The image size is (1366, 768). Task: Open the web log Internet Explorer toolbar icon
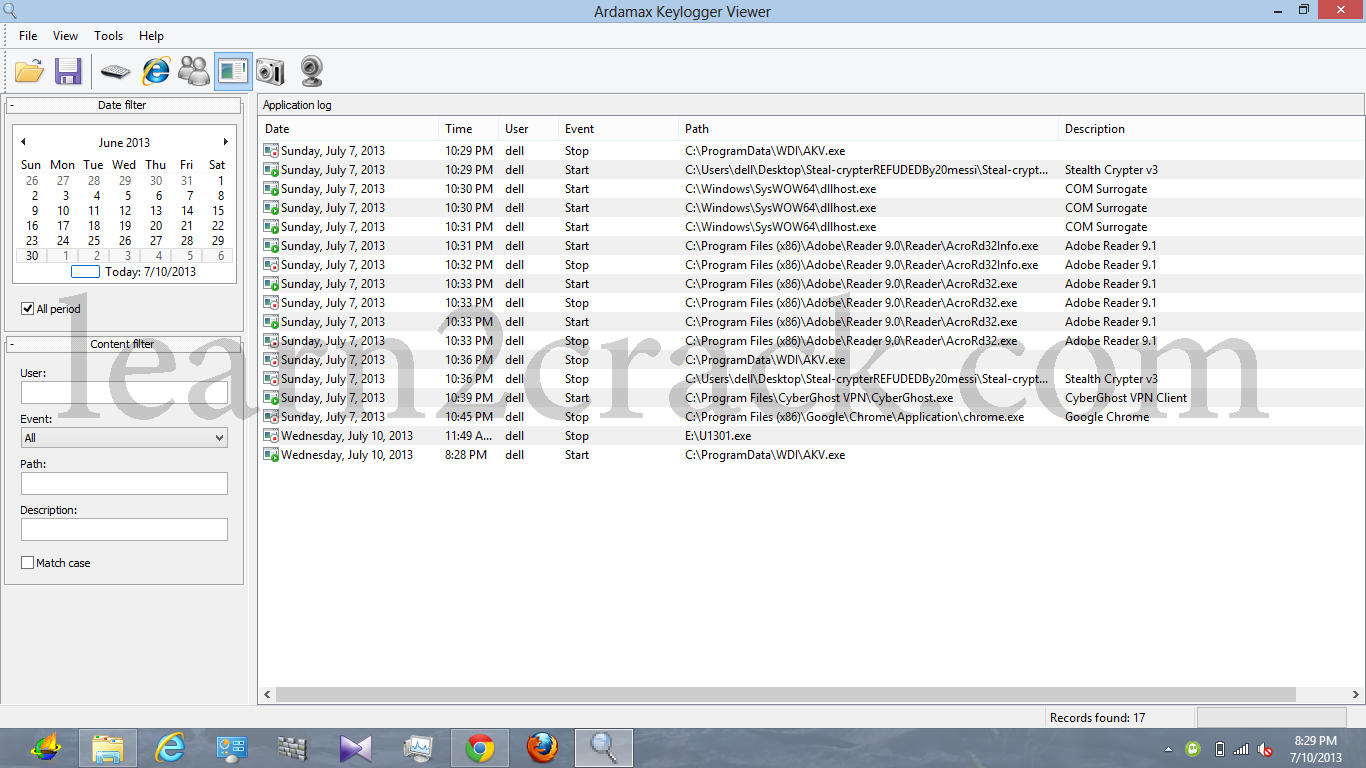click(156, 71)
